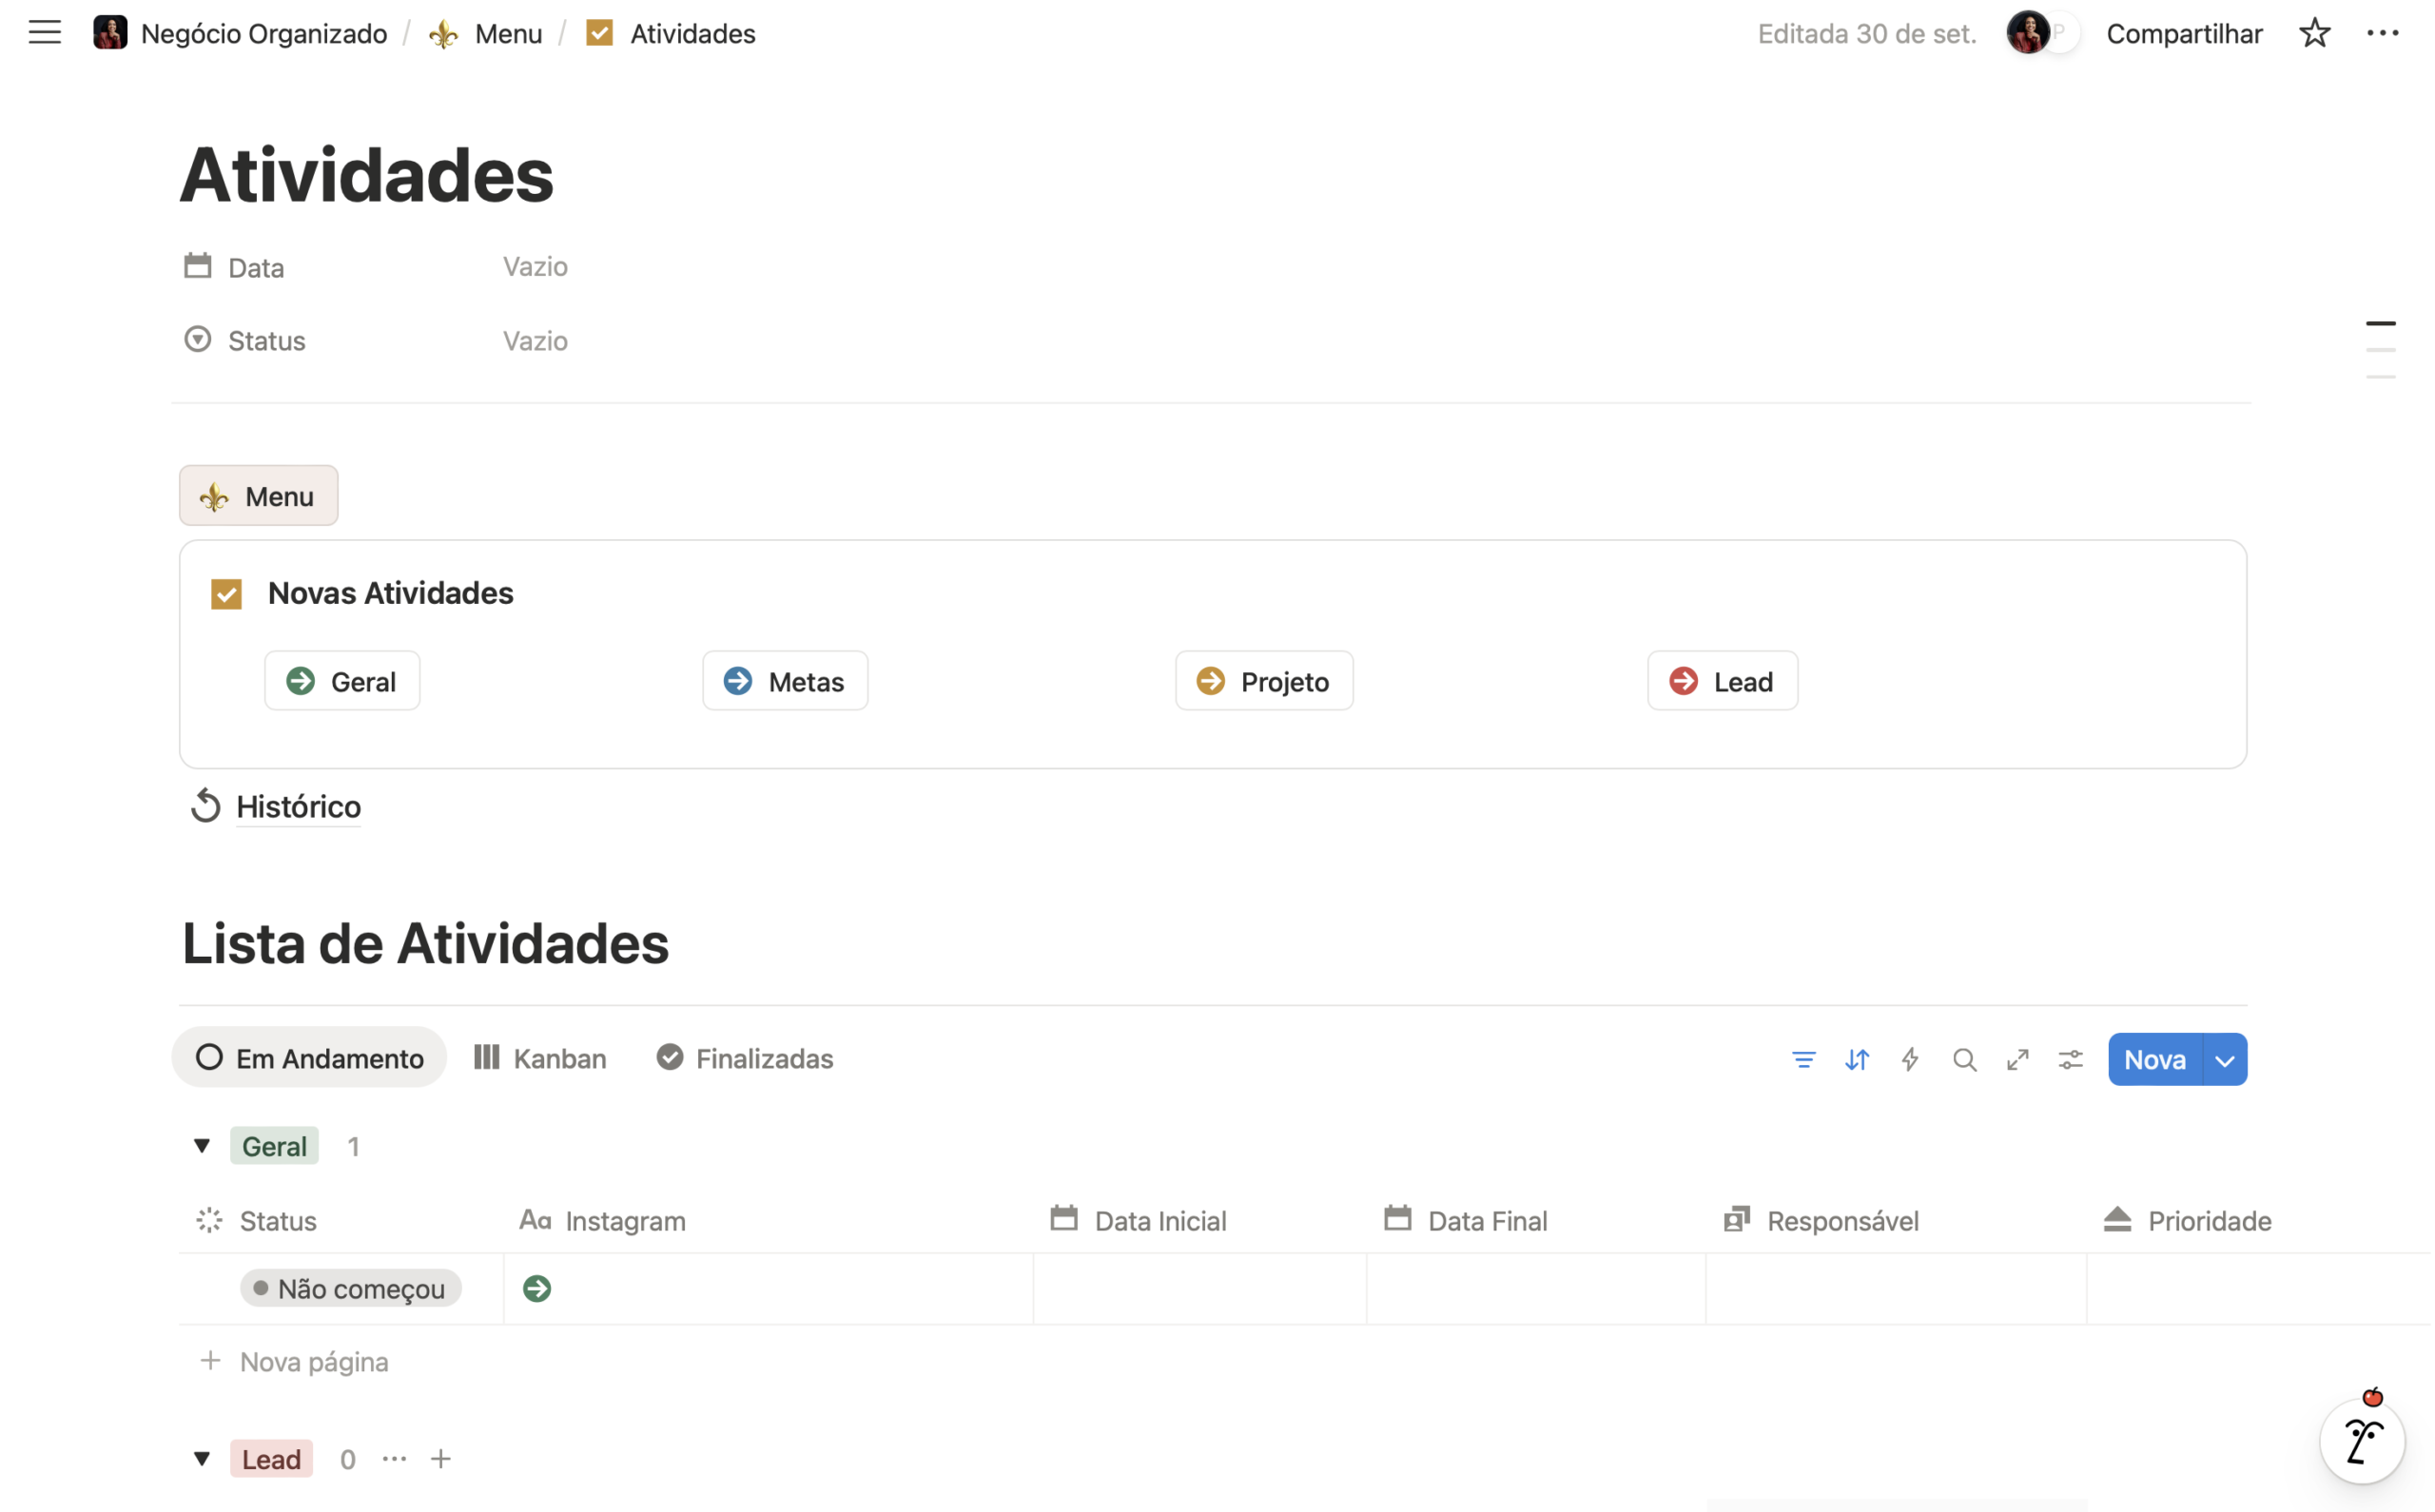The width and height of the screenshot is (2435, 1512).
Task: Click the sort arrows icon
Action: pyautogui.click(x=1857, y=1060)
